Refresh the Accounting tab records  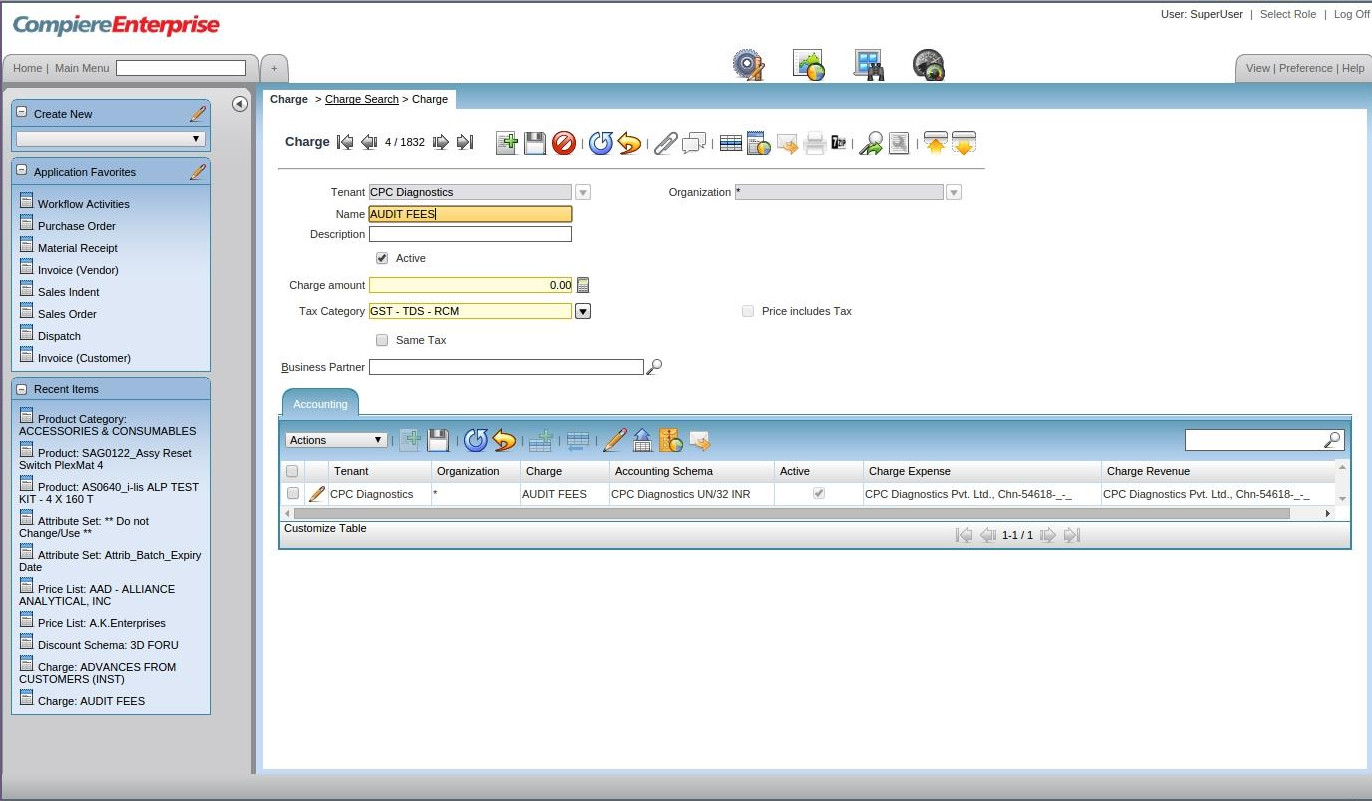[476, 440]
